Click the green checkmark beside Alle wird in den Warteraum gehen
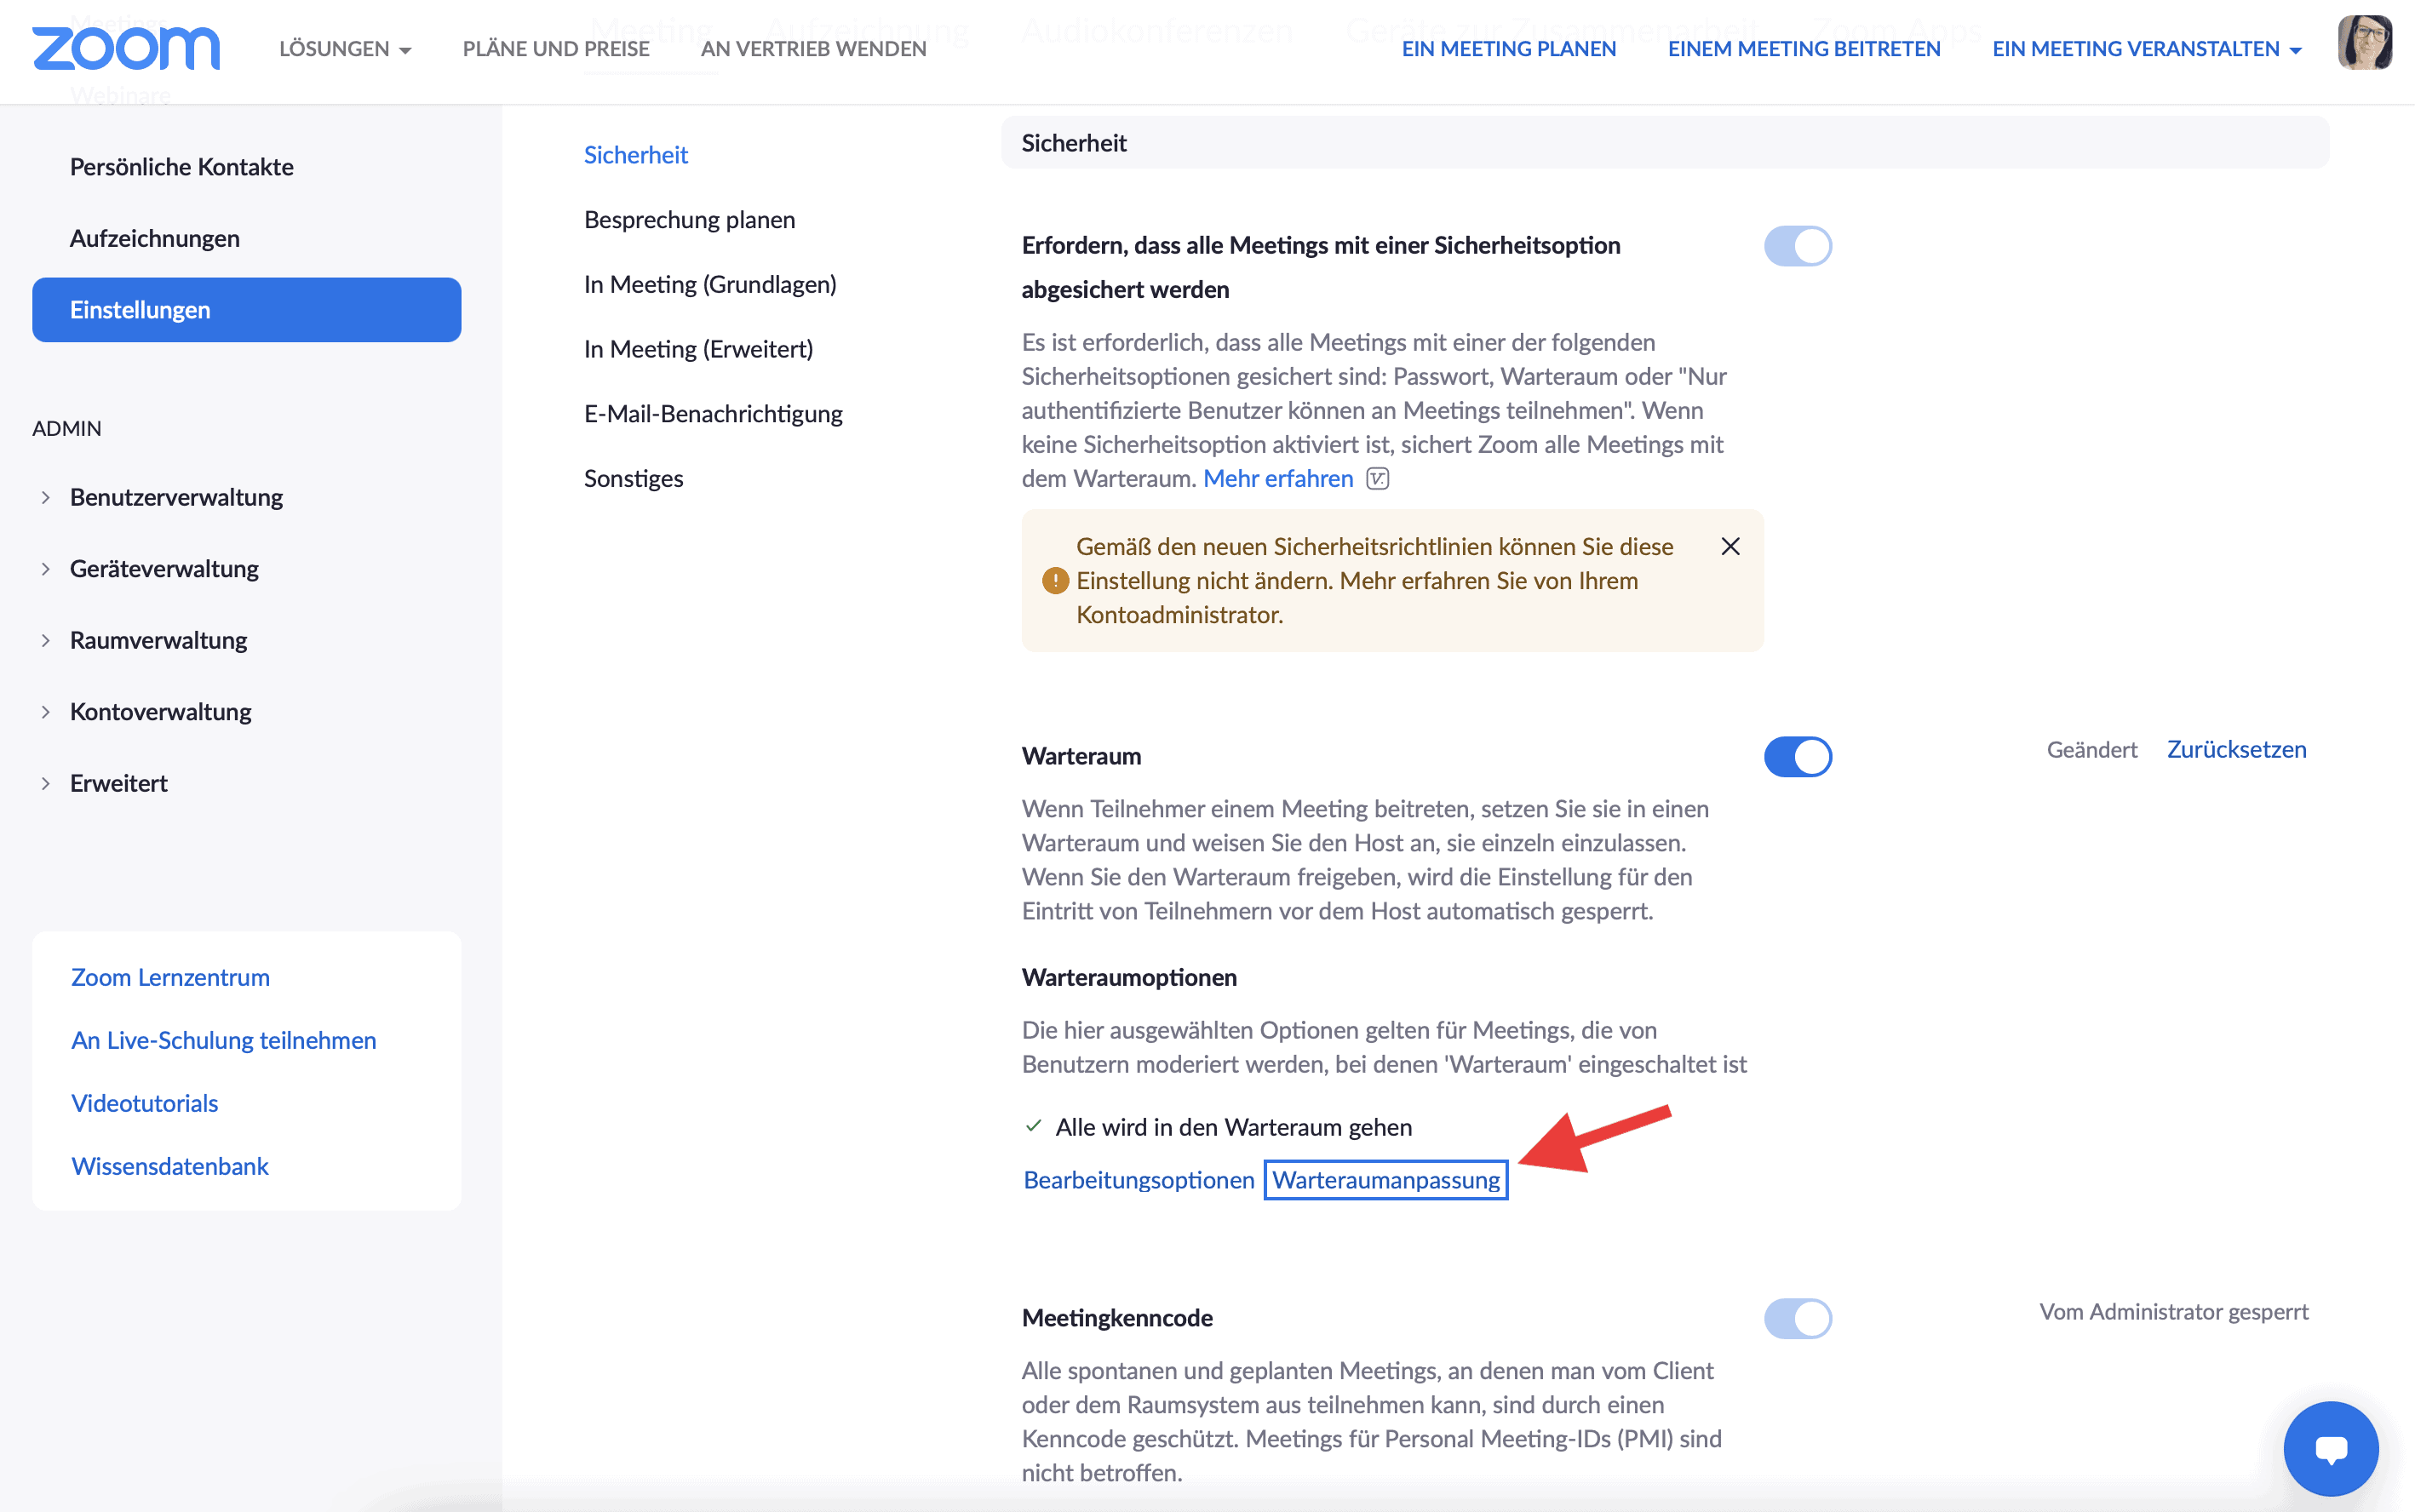This screenshot has height=1512, width=2415. pos(1033,1126)
